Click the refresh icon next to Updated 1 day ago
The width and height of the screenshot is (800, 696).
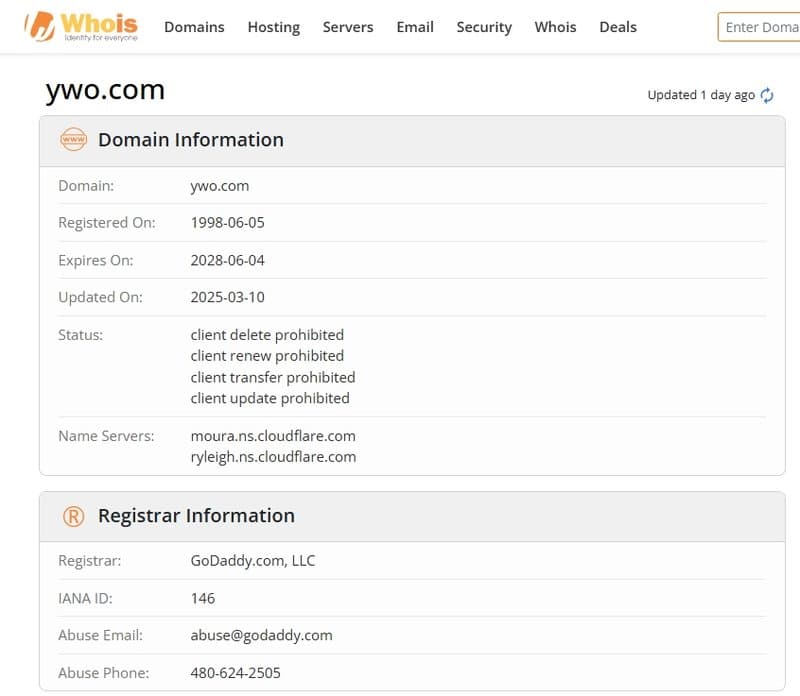coord(767,95)
